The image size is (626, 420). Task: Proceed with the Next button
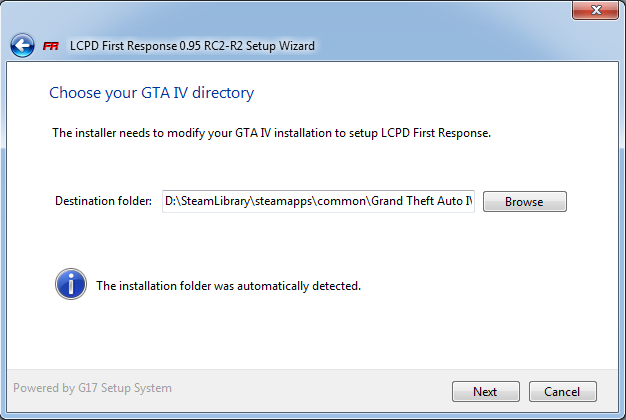point(485,391)
